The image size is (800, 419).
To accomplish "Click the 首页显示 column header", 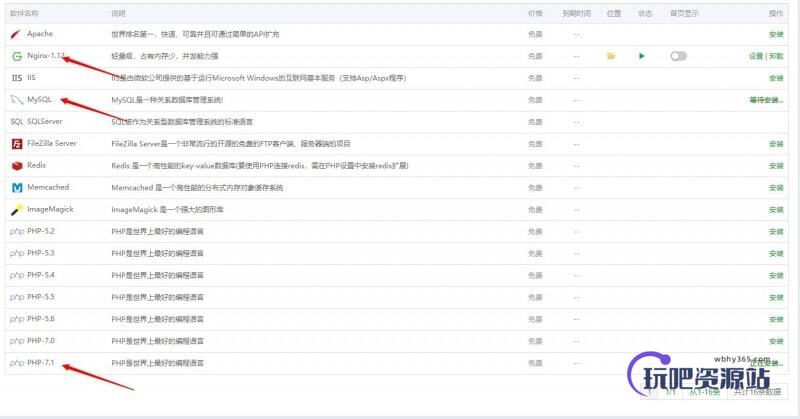I will (x=684, y=14).
